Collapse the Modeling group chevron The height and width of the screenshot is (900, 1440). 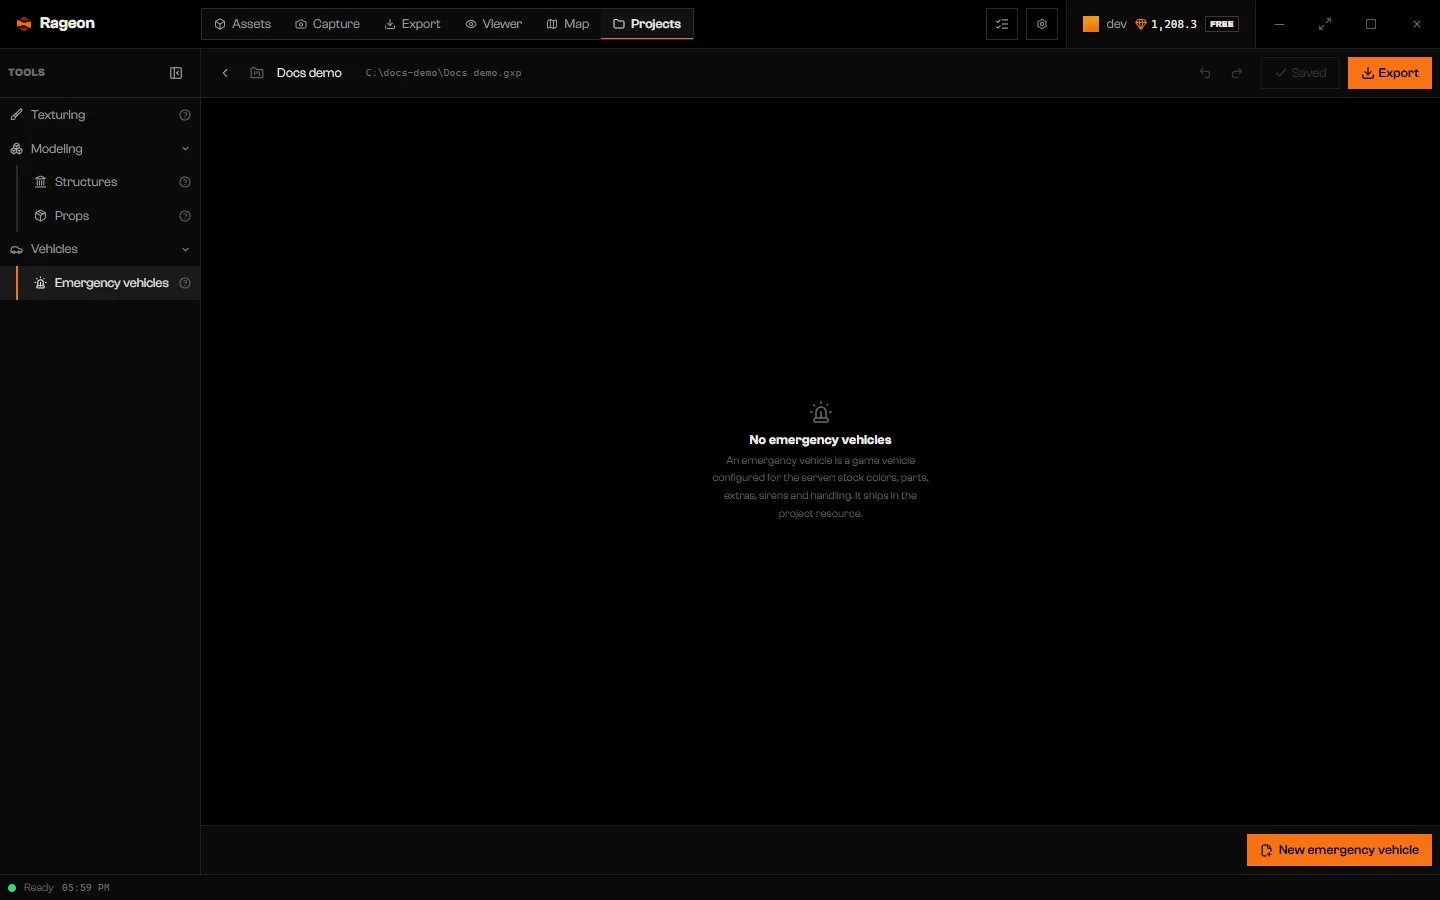(185, 149)
